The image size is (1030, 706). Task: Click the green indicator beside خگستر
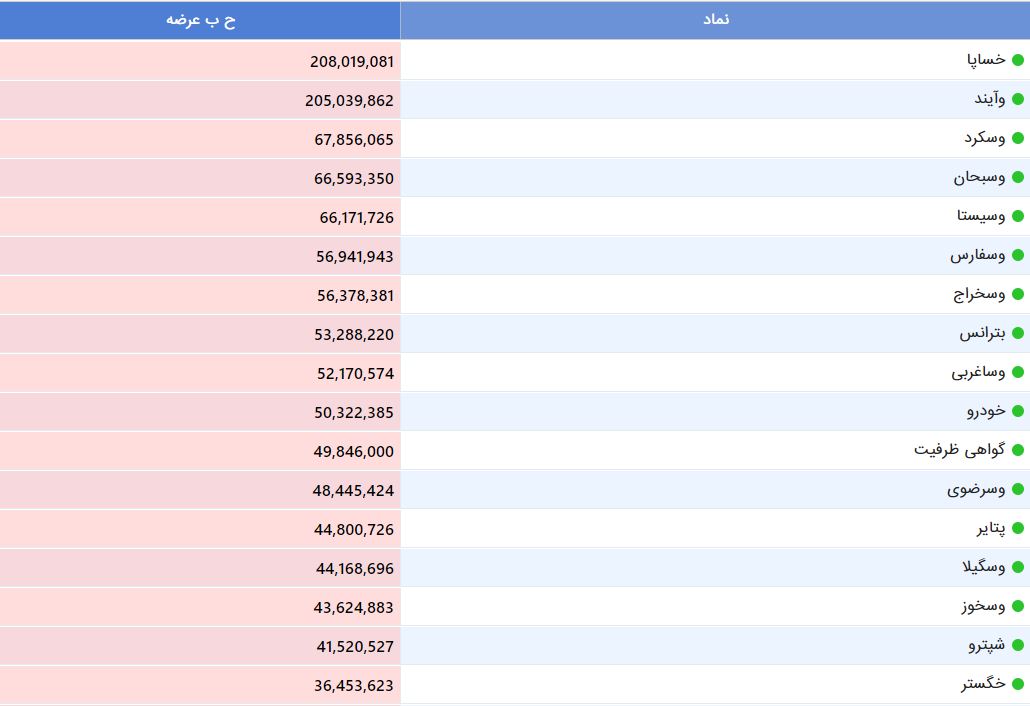point(1017,685)
